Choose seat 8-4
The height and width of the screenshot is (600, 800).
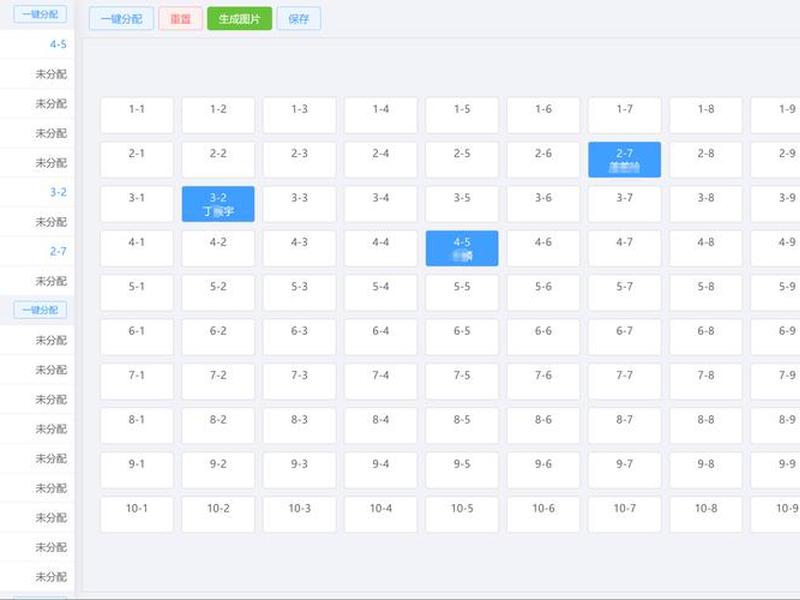pyautogui.click(x=381, y=426)
